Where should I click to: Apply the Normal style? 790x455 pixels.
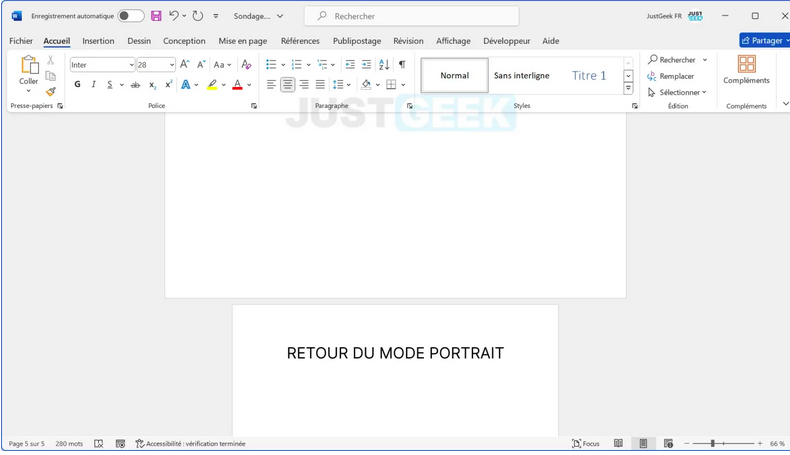(454, 76)
